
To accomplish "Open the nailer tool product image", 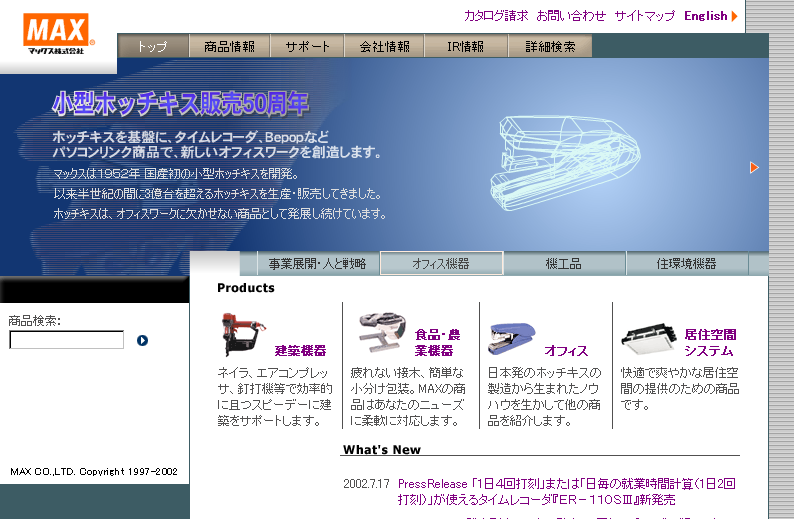I will click(x=242, y=334).
